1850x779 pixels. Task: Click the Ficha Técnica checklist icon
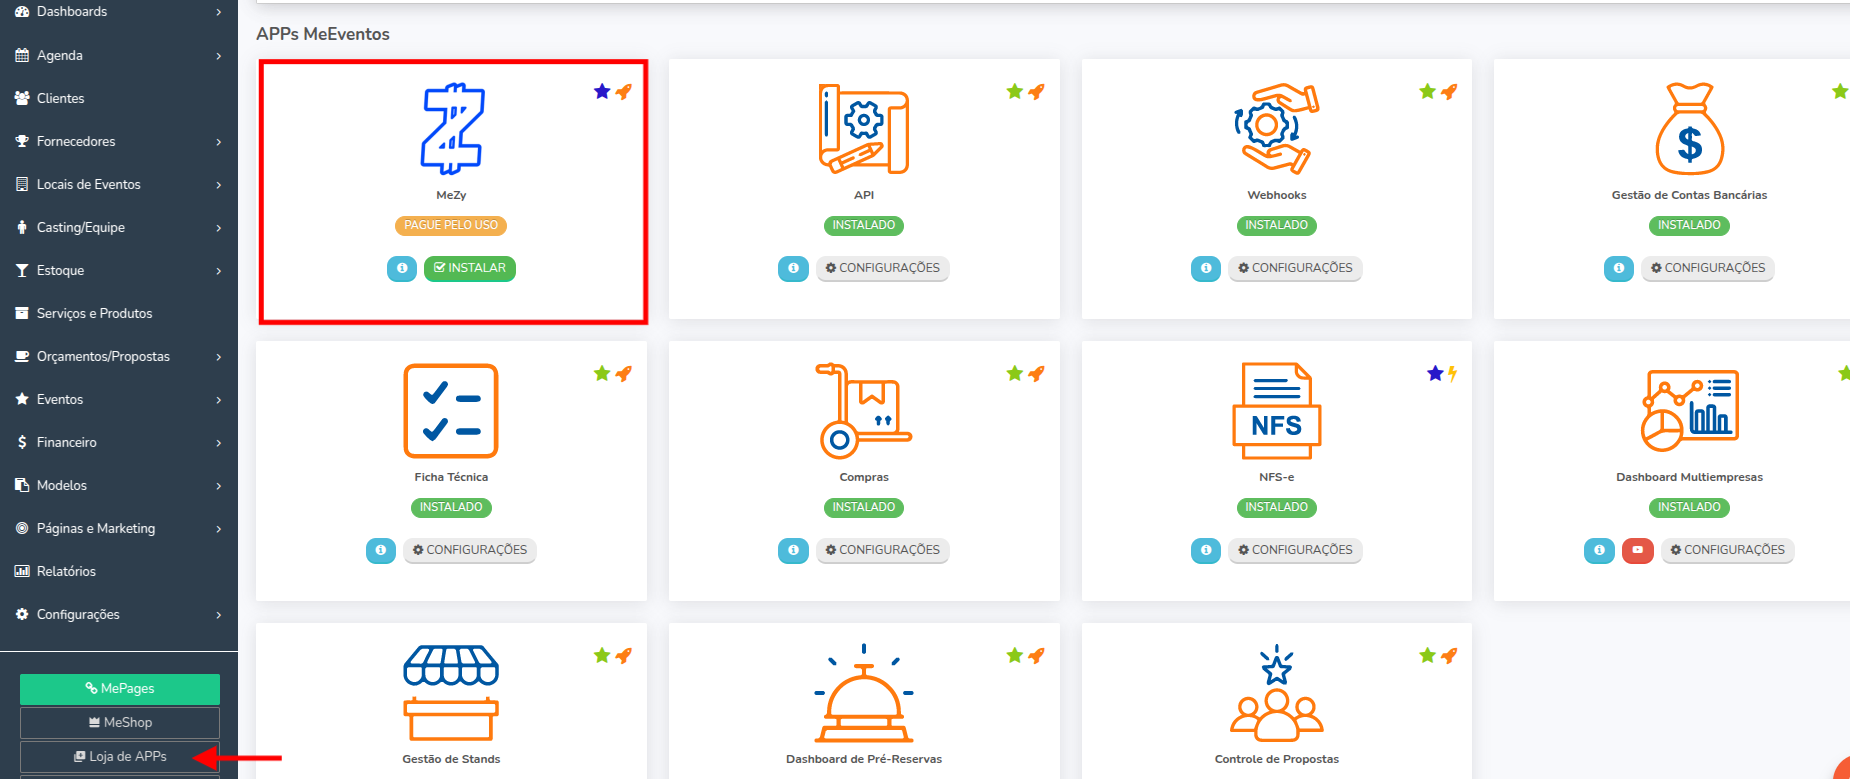click(451, 411)
